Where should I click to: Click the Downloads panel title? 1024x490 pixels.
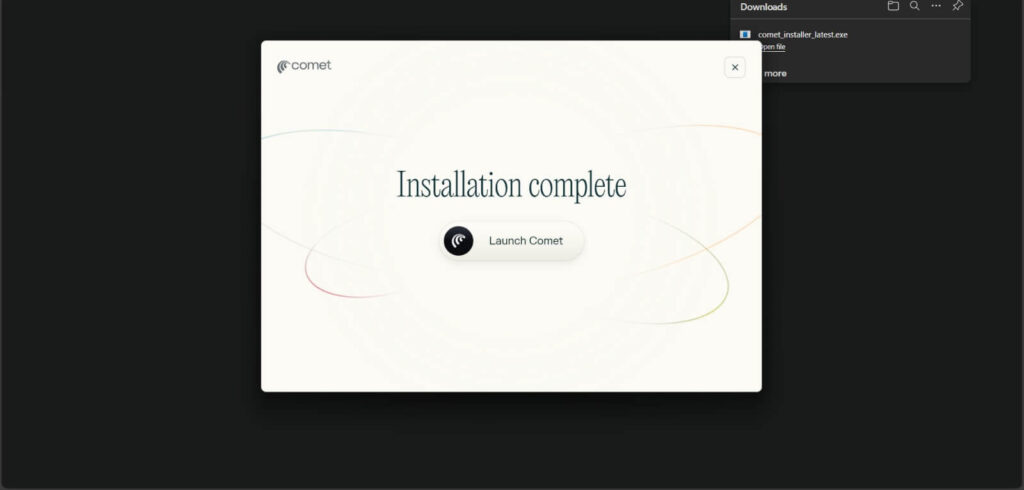763,7
